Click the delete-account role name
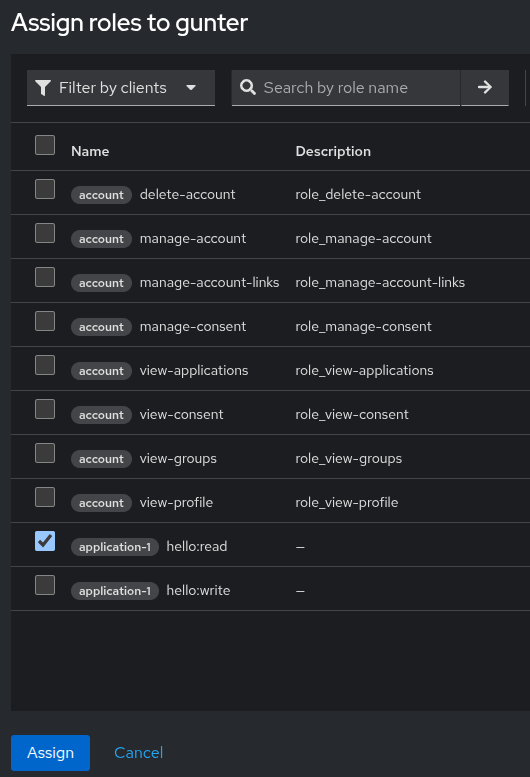The height and width of the screenshot is (777, 530). 188,194
